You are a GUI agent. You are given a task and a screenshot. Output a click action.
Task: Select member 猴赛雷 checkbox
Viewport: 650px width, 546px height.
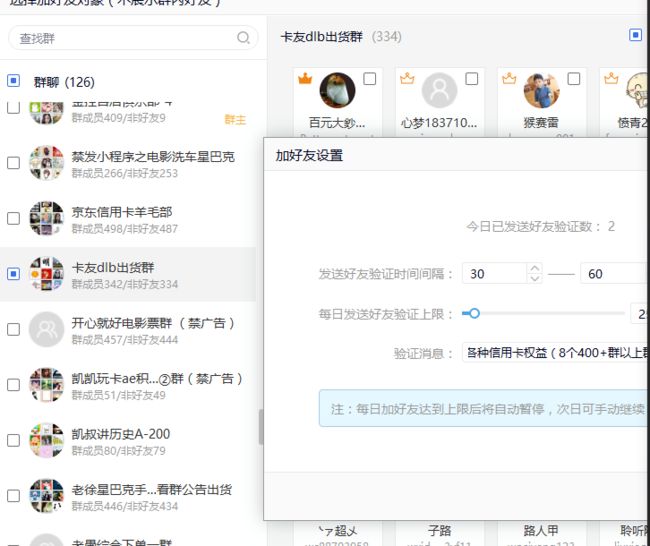point(573,78)
